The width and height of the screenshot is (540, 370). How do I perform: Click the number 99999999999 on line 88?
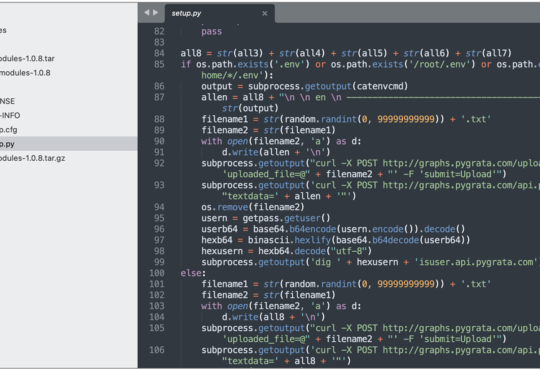click(x=406, y=119)
